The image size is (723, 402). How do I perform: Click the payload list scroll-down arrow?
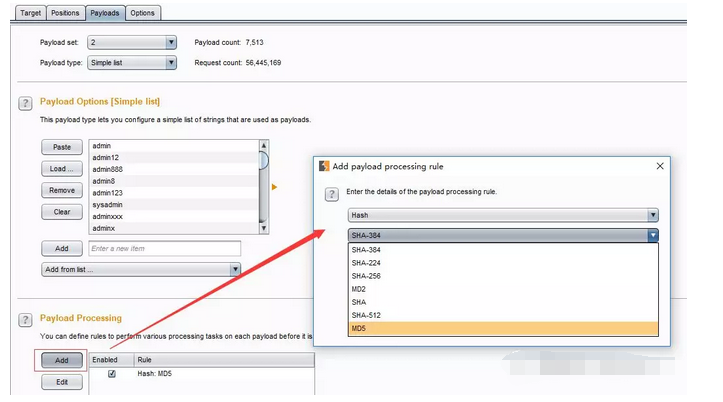coord(264,228)
